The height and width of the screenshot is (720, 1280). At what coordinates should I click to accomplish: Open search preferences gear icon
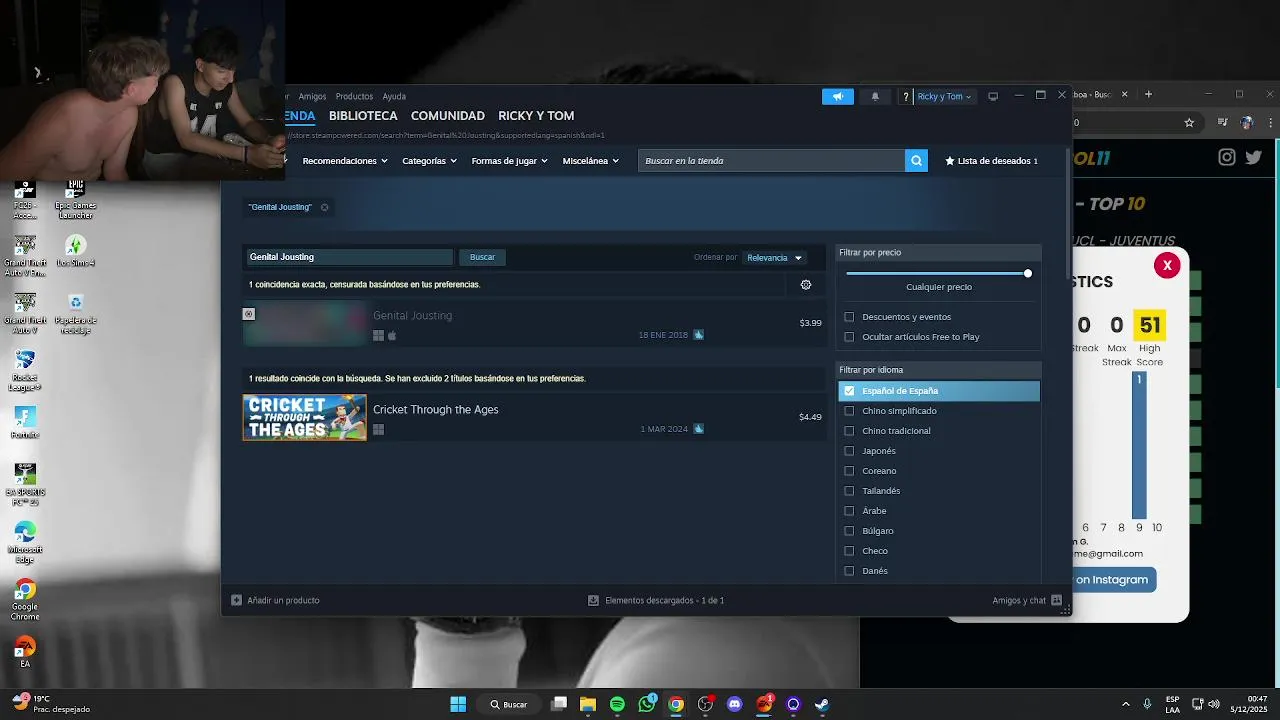(x=806, y=285)
